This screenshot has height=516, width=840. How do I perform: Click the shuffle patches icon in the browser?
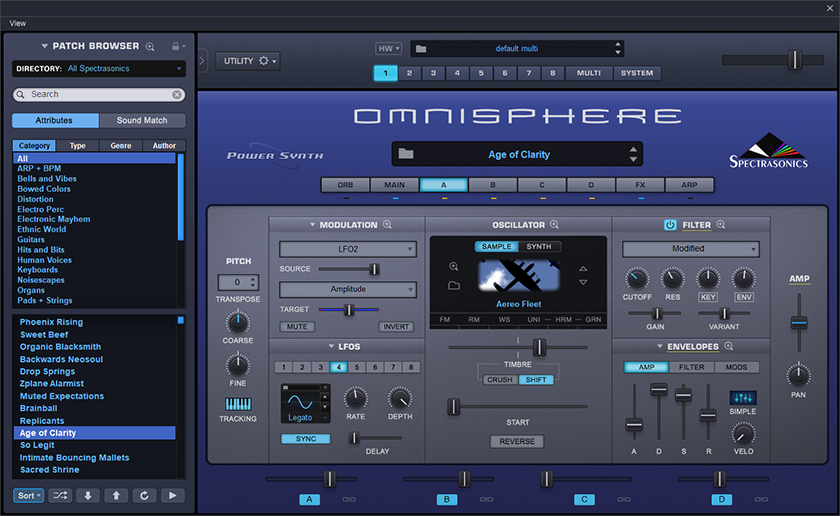[x=62, y=495]
